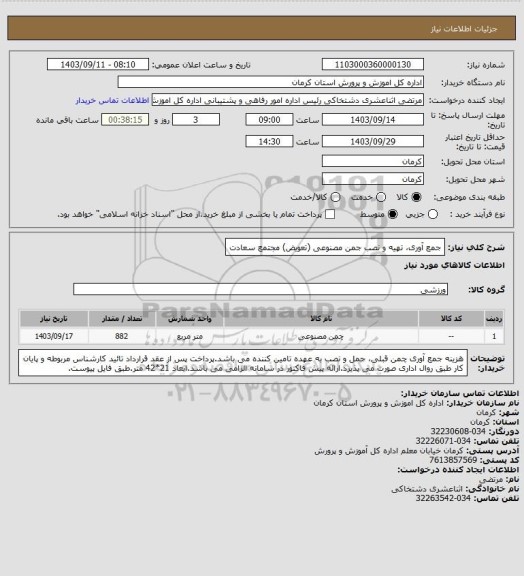Click the family name اثناعشری دشتخاکی
524x576 pixels.
[x=427, y=489]
